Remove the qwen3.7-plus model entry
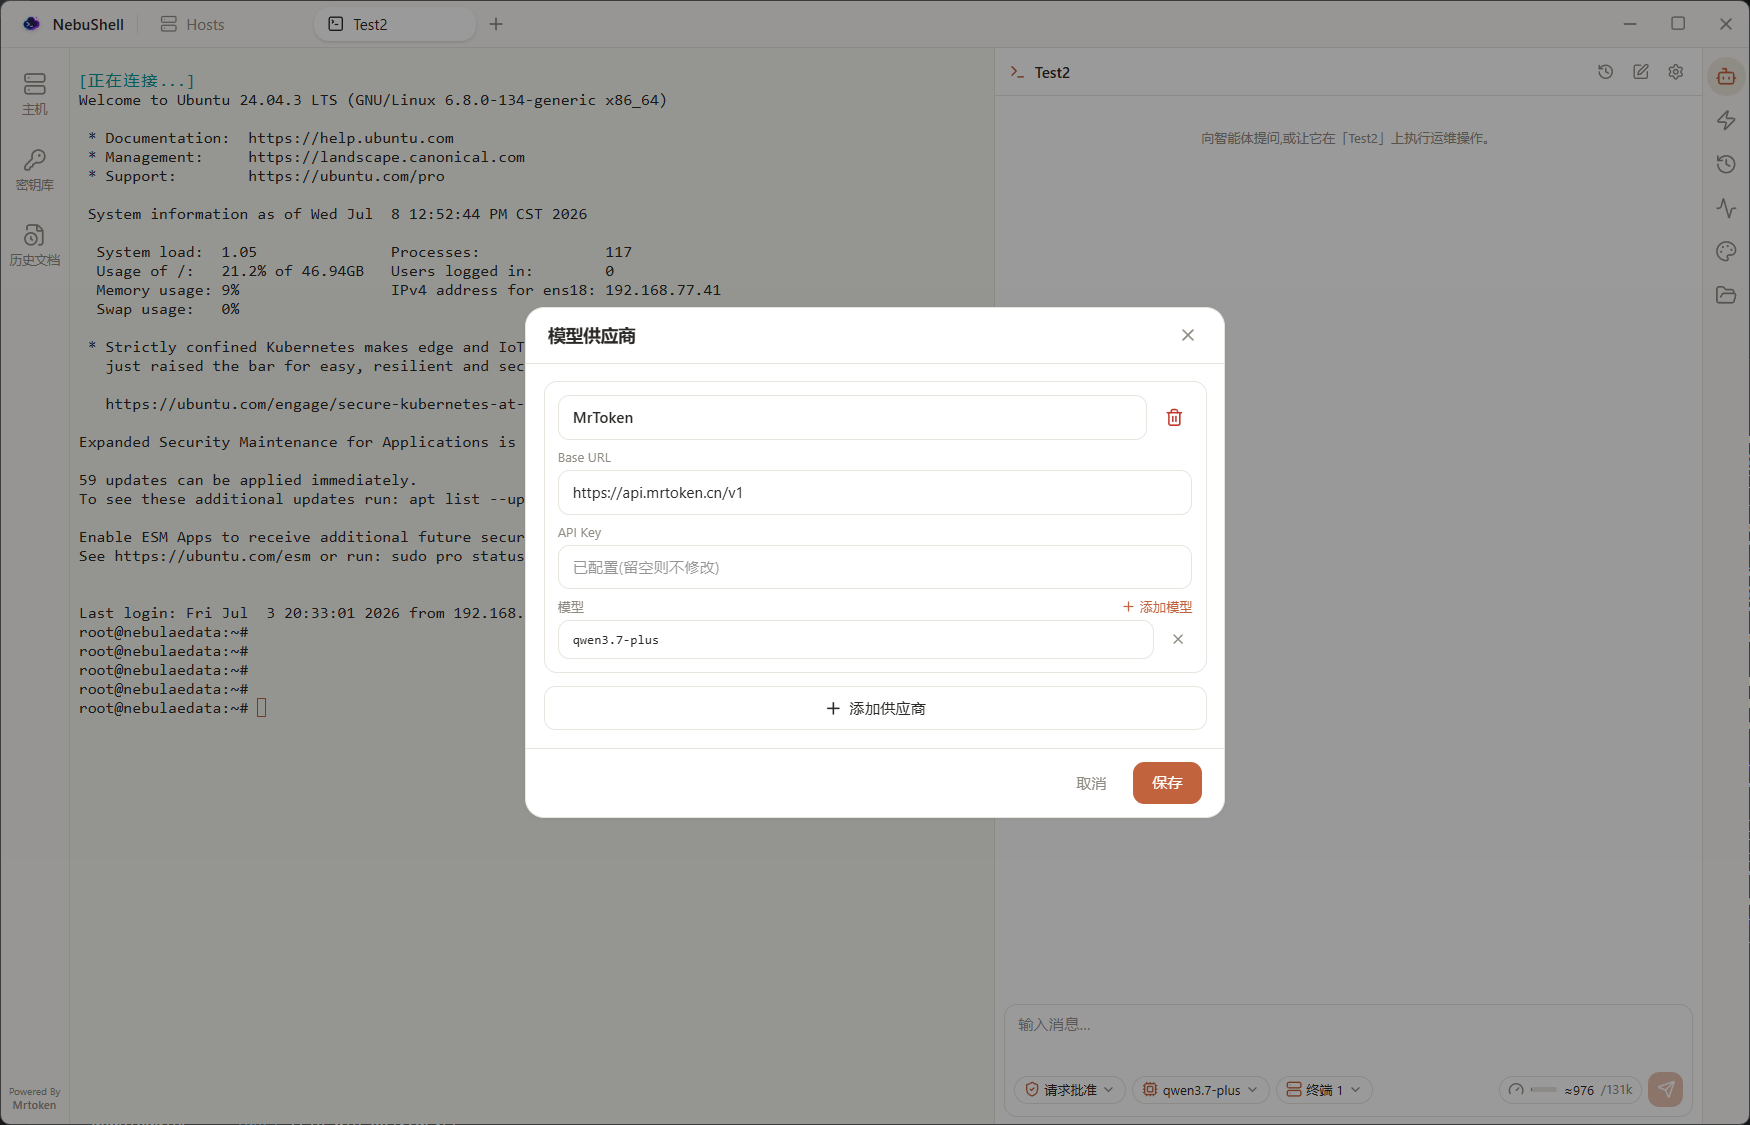Viewport: 1750px width, 1125px height. [1178, 639]
